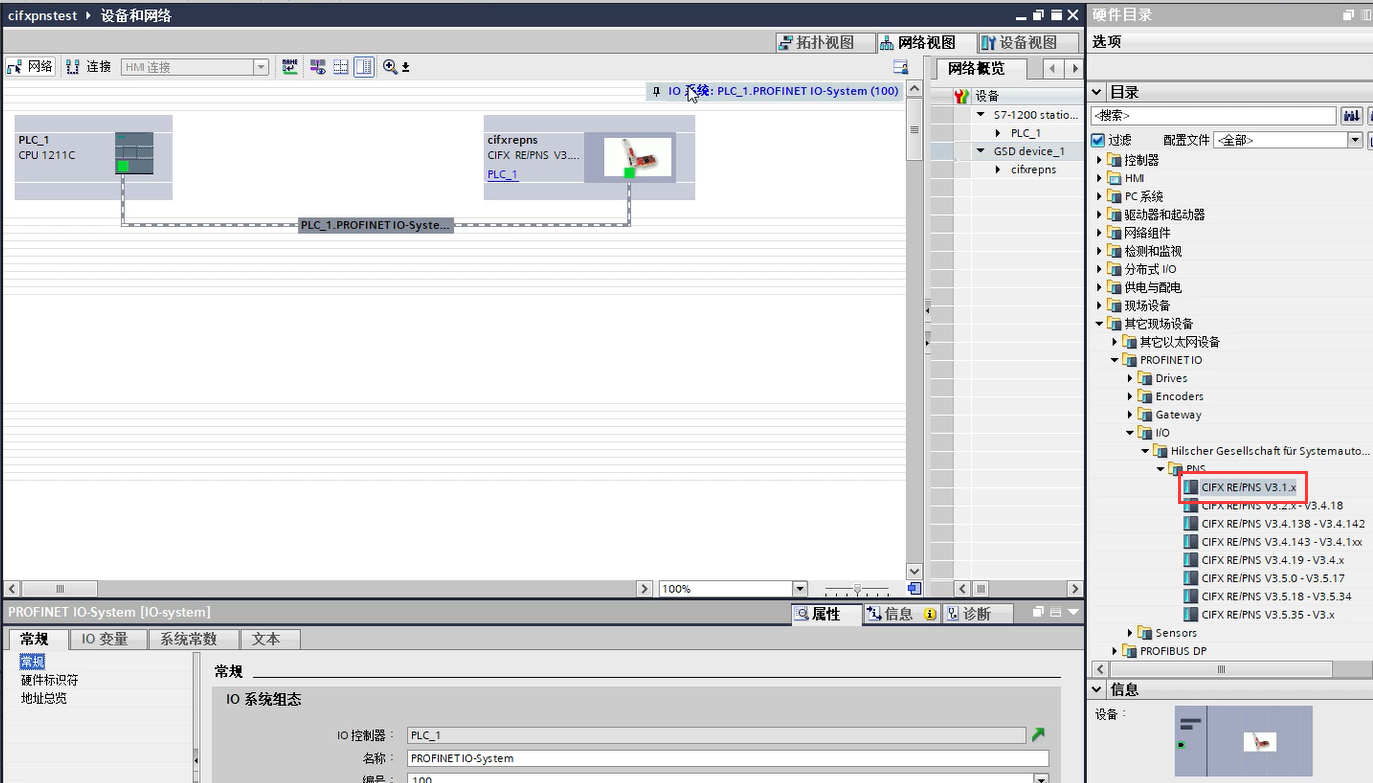Click the green arrow beside IO controller field
Screen dimensions: 1373x783
pos(1038,735)
